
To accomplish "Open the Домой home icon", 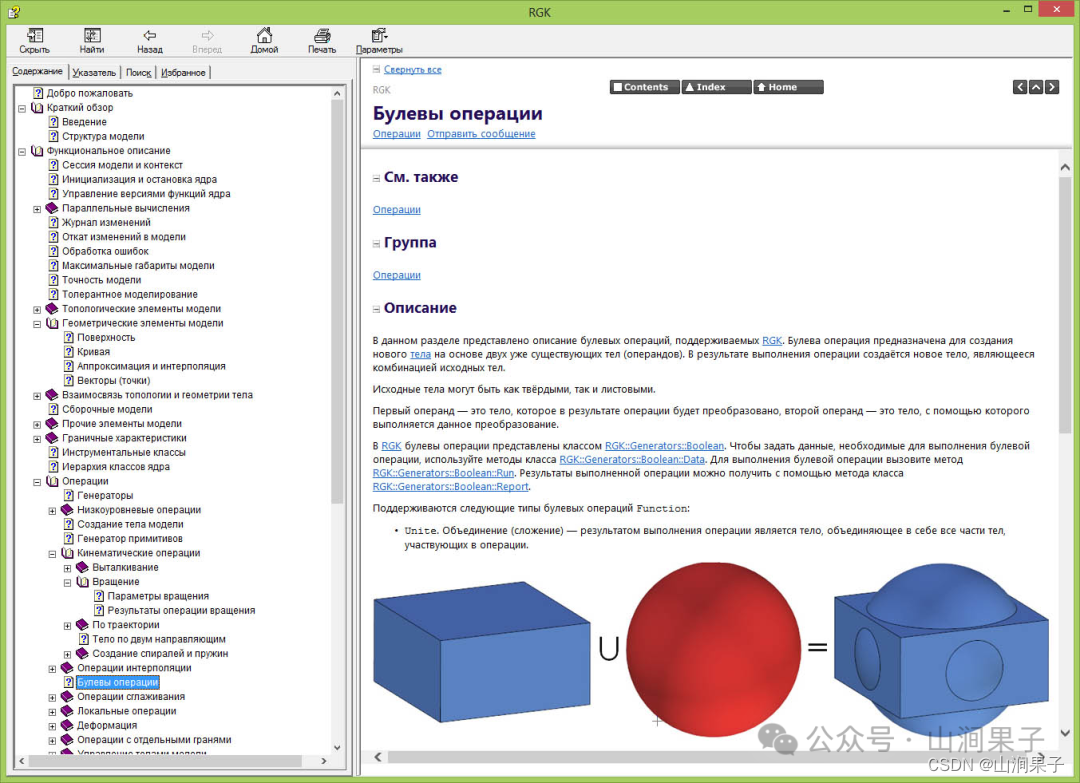I will pyautogui.click(x=264, y=35).
